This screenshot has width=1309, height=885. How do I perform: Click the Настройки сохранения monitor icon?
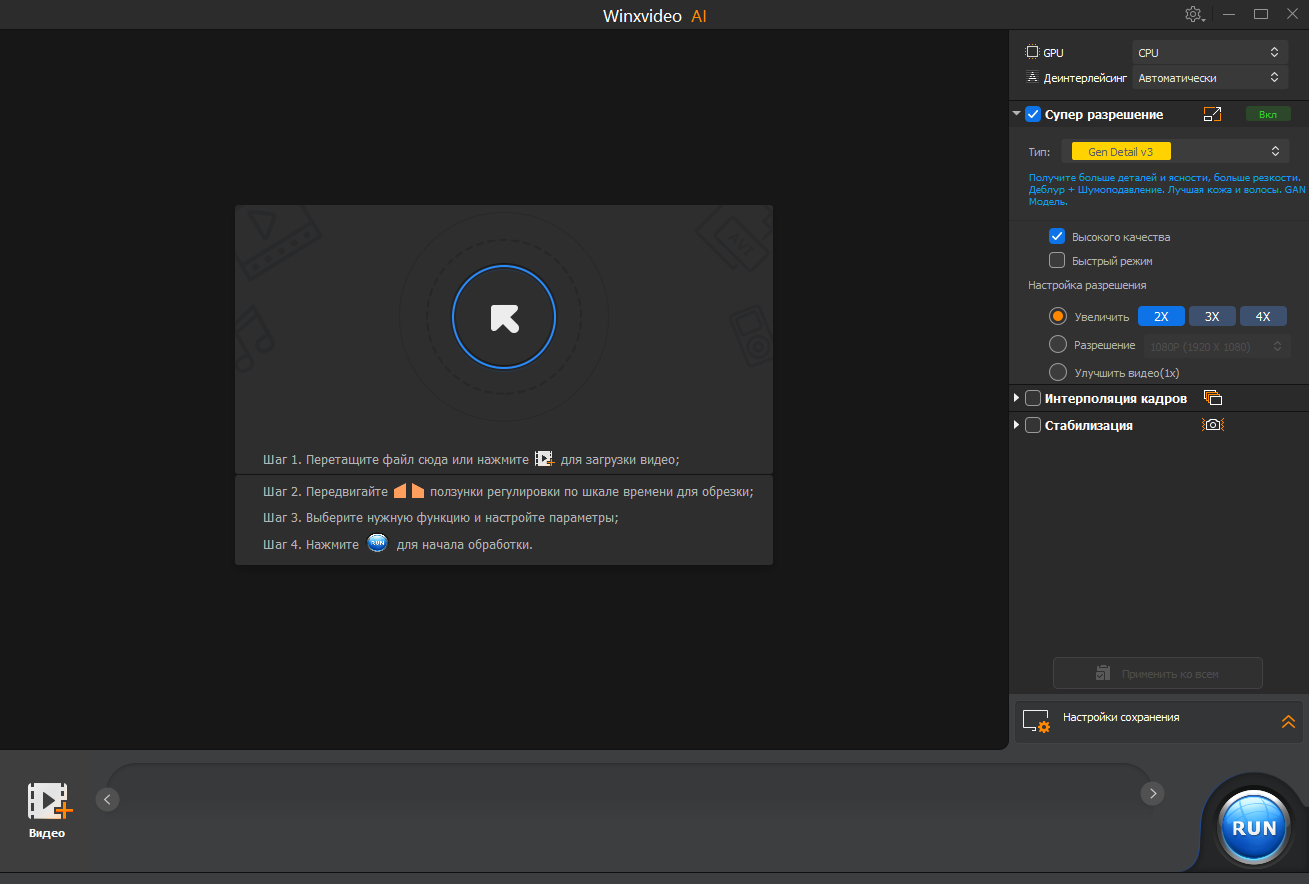coord(1036,721)
